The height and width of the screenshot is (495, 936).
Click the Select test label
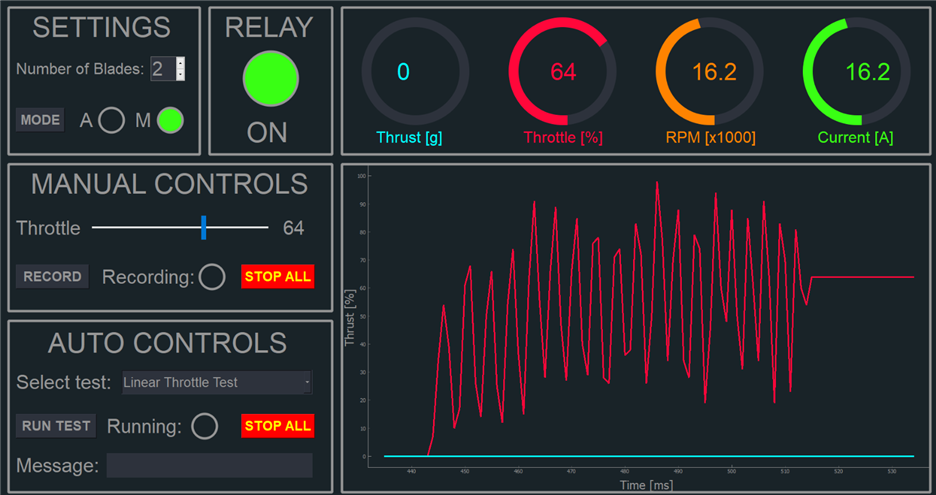click(64, 383)
